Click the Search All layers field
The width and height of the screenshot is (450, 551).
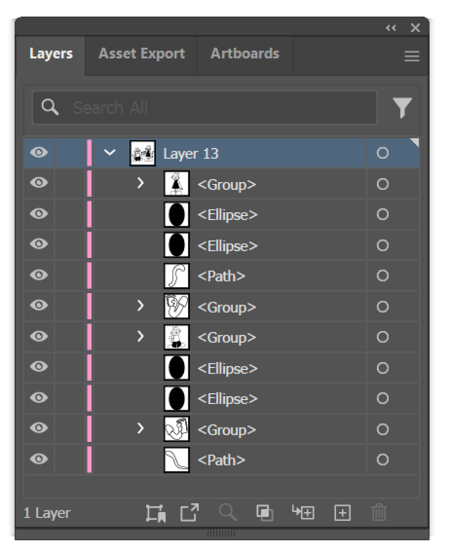tap(205, 108)
